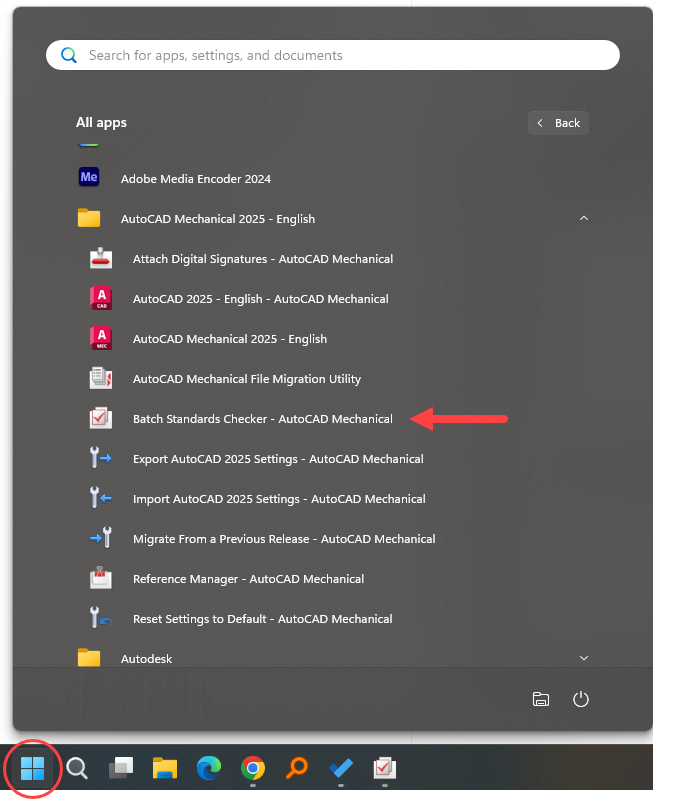The height and width of the screenshot is (799, 696).
Task: Open Batch Standards Checker taskbar icon
Action: [x=385, y=768]
